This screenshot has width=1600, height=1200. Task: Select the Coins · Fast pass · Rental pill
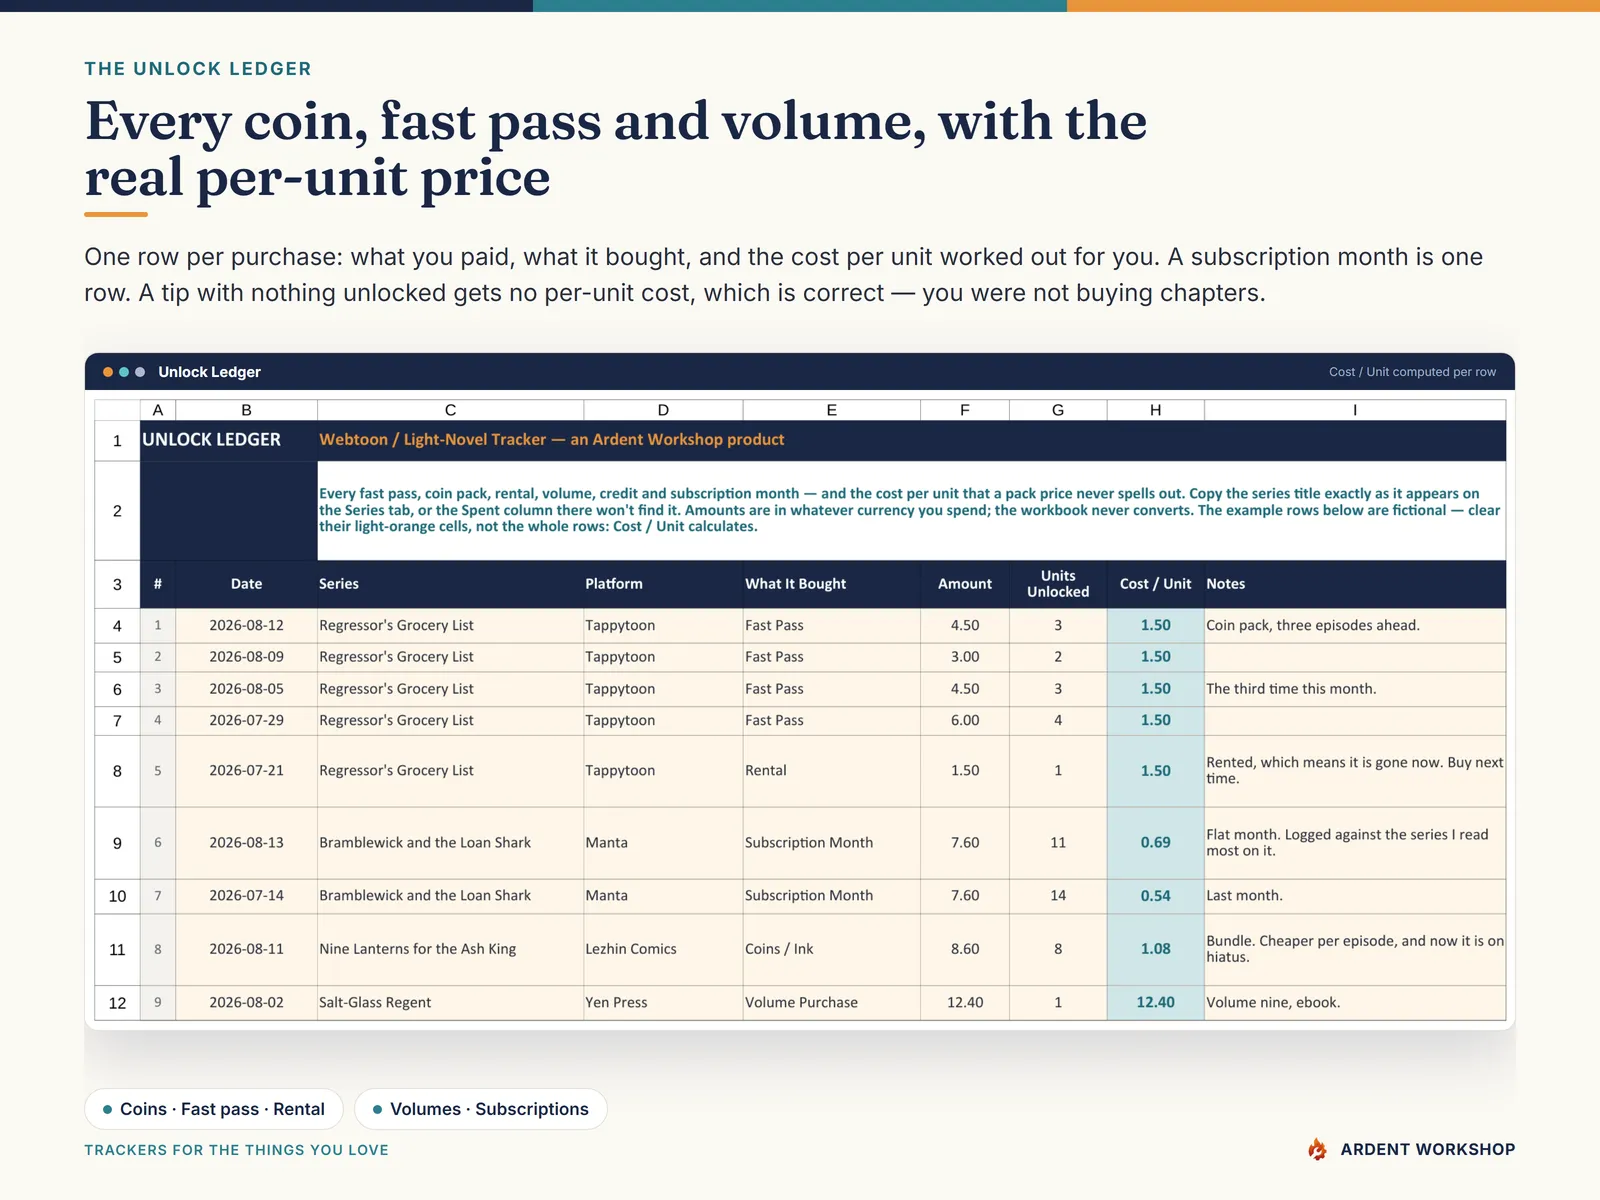point(213,1109)
